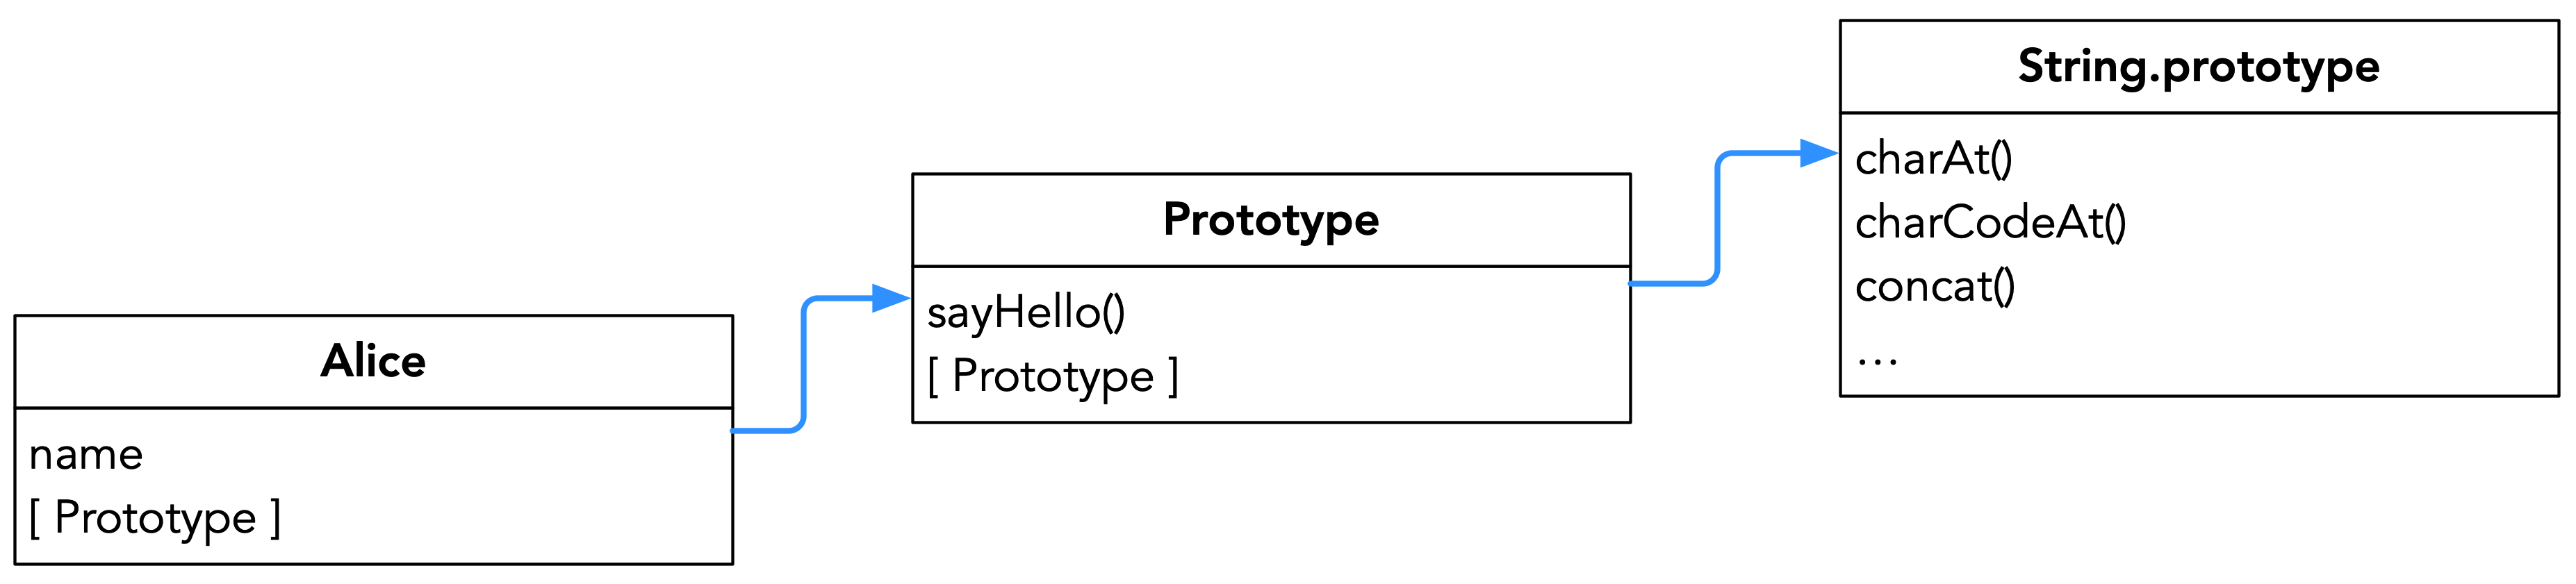
Task: Select the sayHello() method
Action: [x=1026, y=312]
